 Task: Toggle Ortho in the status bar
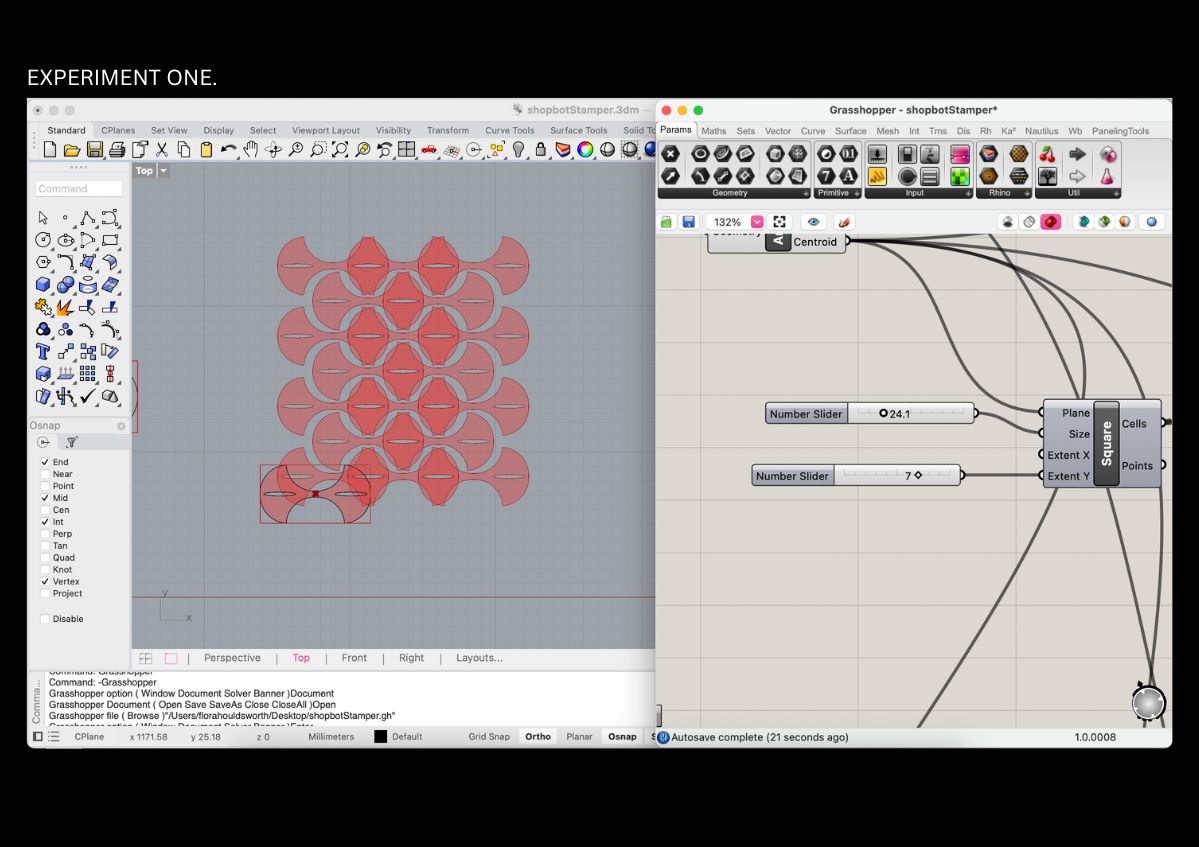click(x=538, y=737)
